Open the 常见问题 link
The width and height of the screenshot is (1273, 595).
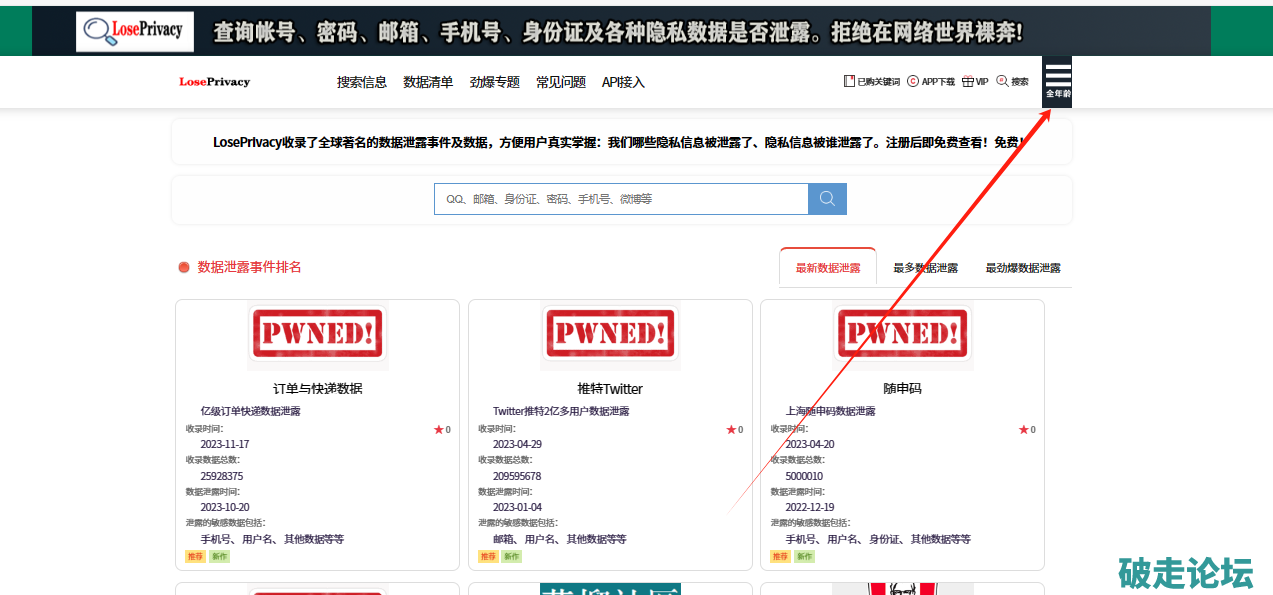561,82
